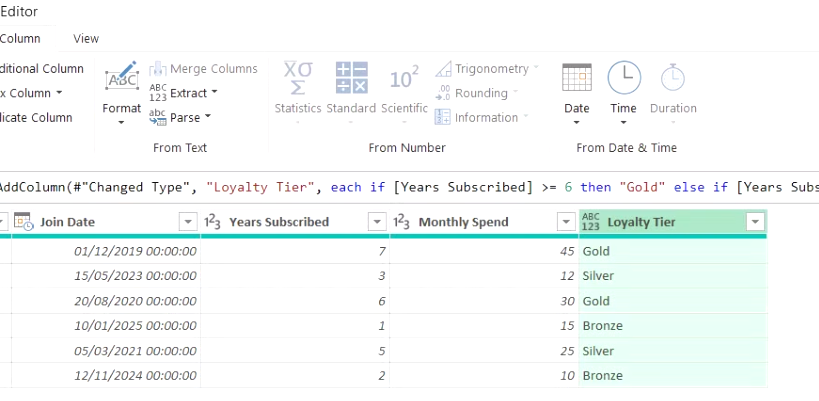
Task: Open the Loyalty Tier filter dropdown
Action: [x=755, y=222]
